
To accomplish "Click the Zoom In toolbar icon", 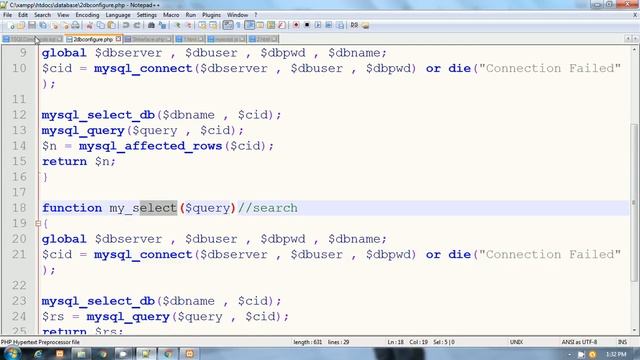I will tap(178, 25).
